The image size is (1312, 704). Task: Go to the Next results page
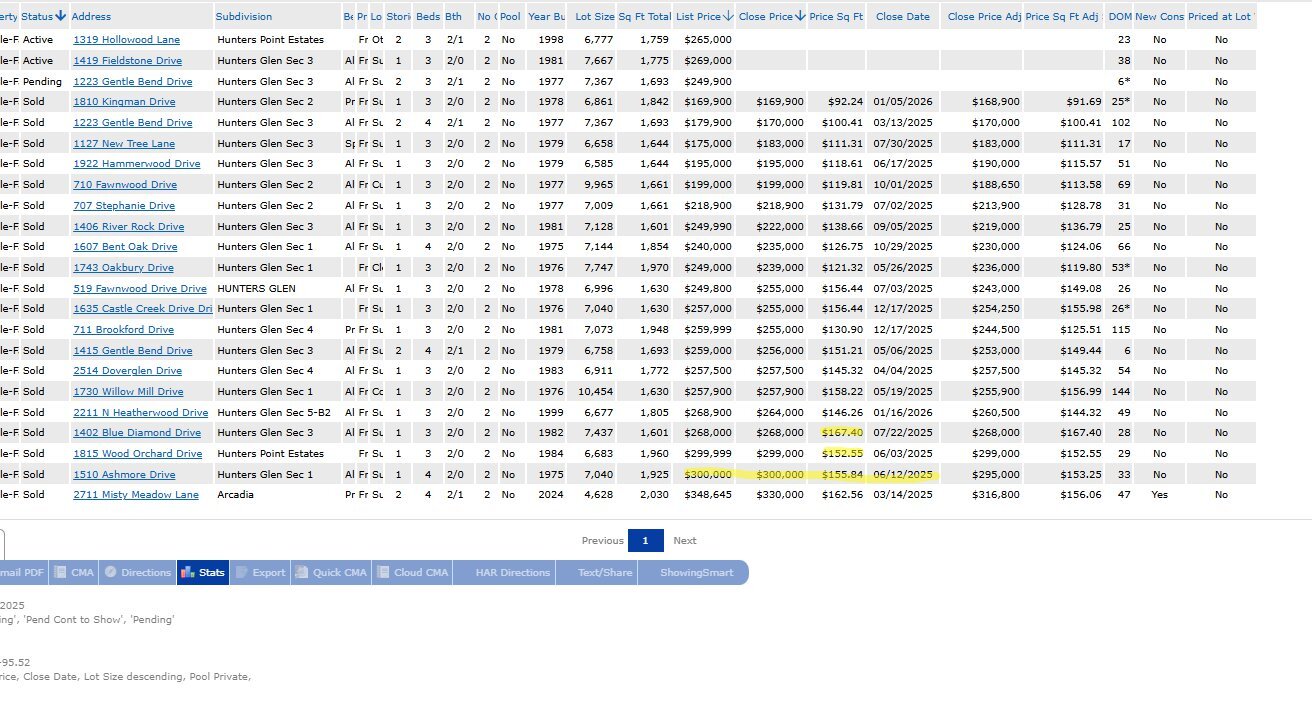684,541
